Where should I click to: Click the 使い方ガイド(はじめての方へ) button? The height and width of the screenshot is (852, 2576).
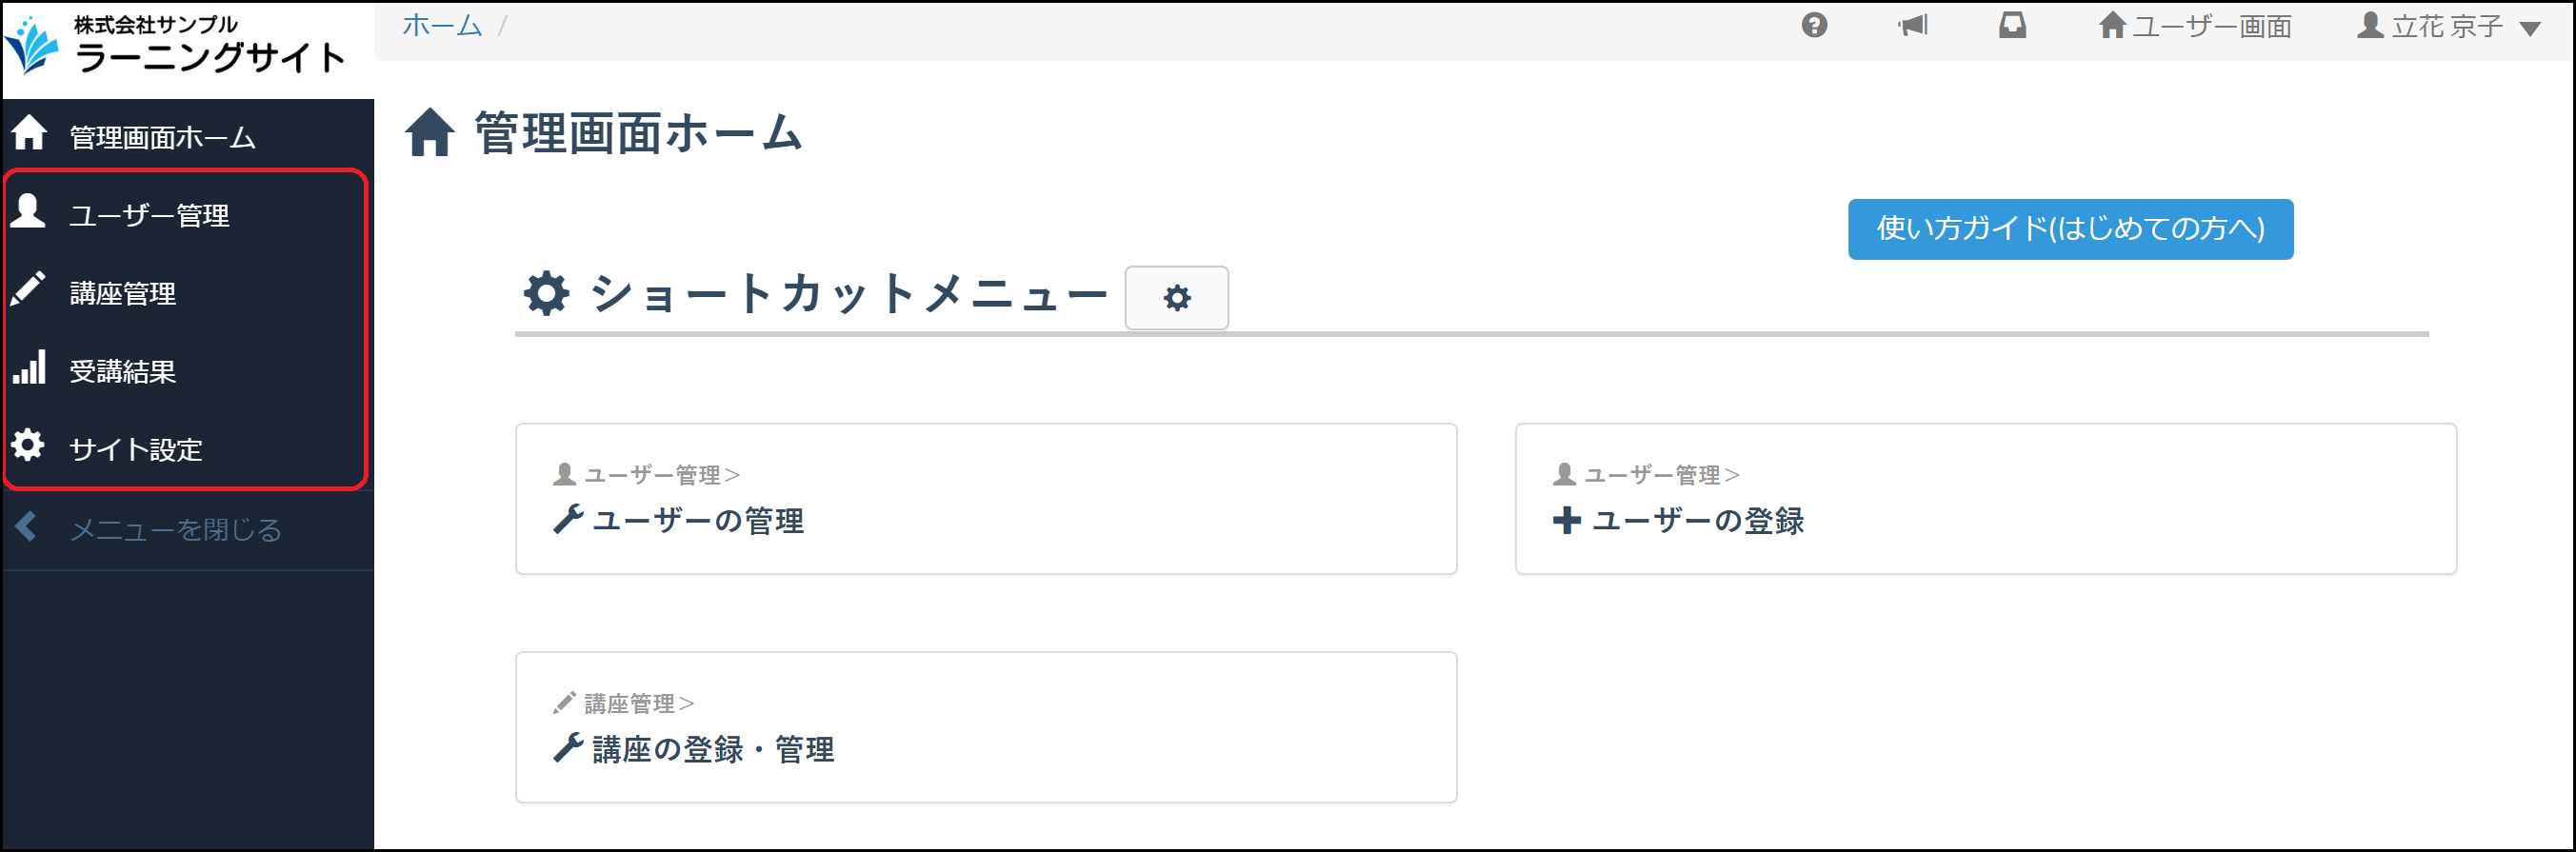(2070, 229)
